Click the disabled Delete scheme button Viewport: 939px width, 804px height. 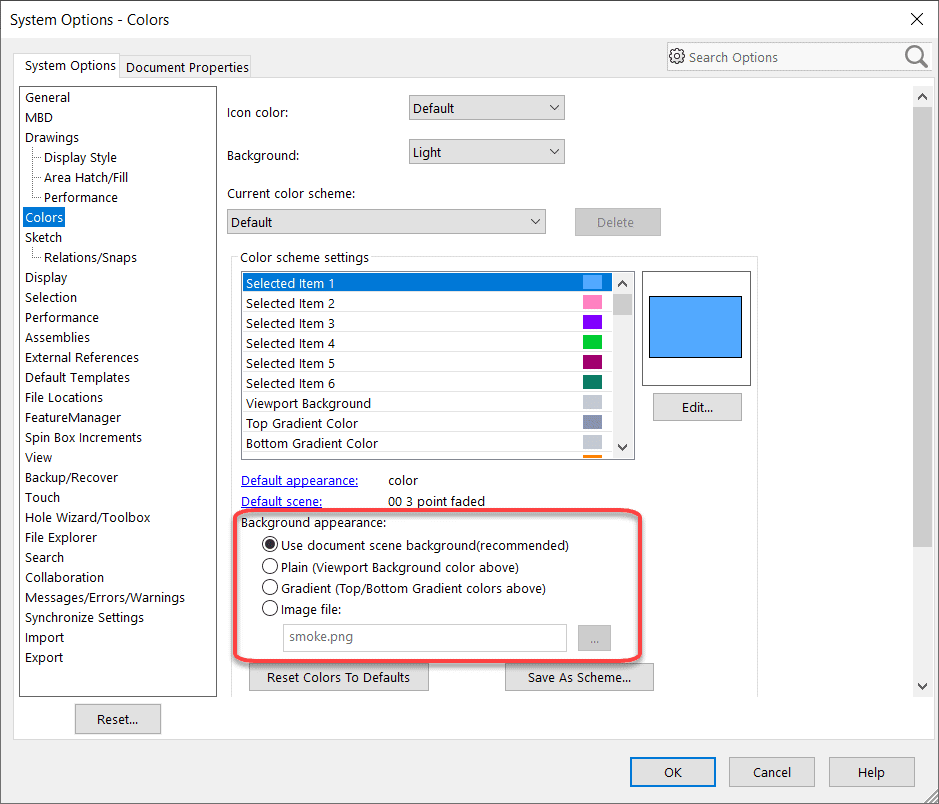617,222
